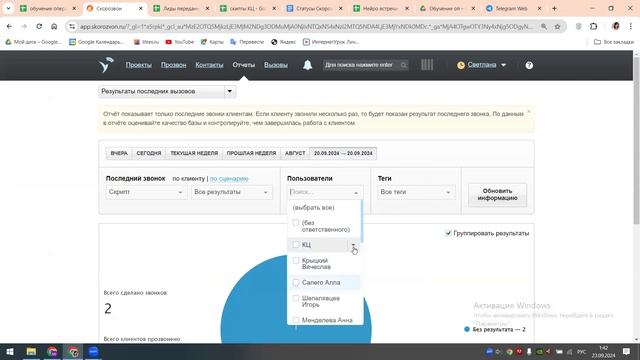
Task: Check Шепелявцев Игорь user
Action: click(x=296, y=298)
